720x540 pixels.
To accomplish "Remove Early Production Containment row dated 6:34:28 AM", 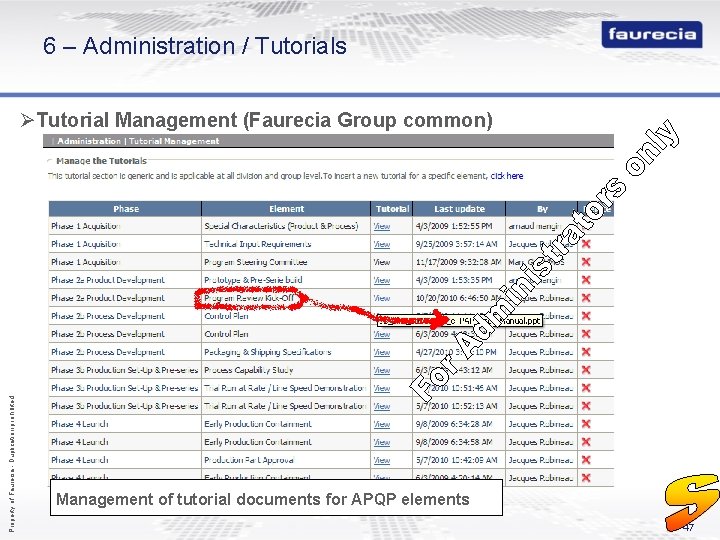I will pos(586,423).
